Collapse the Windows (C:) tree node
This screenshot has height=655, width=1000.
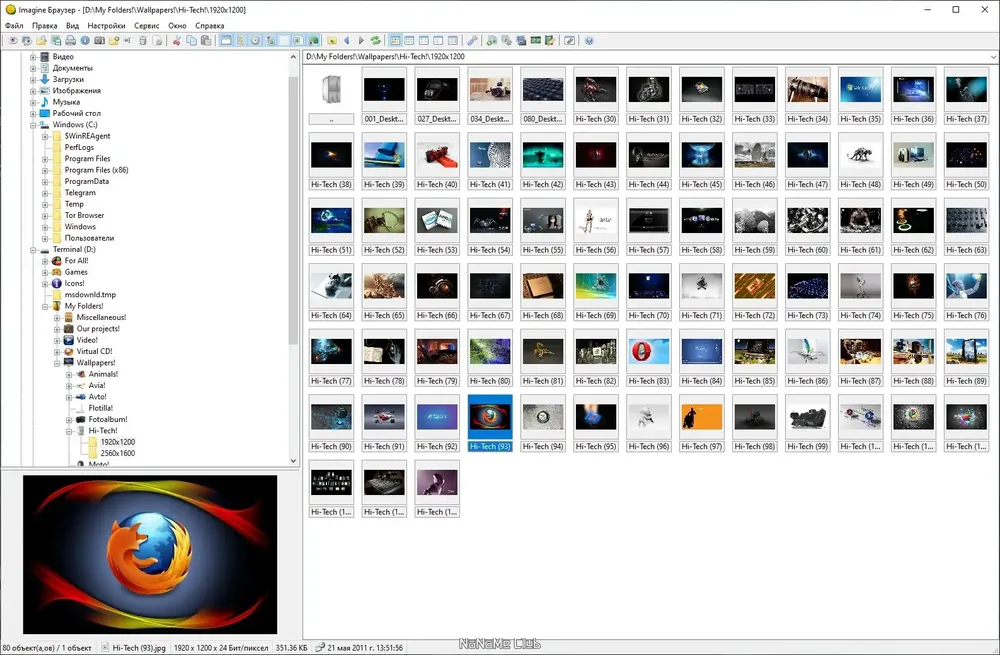[x=33, y=125]
